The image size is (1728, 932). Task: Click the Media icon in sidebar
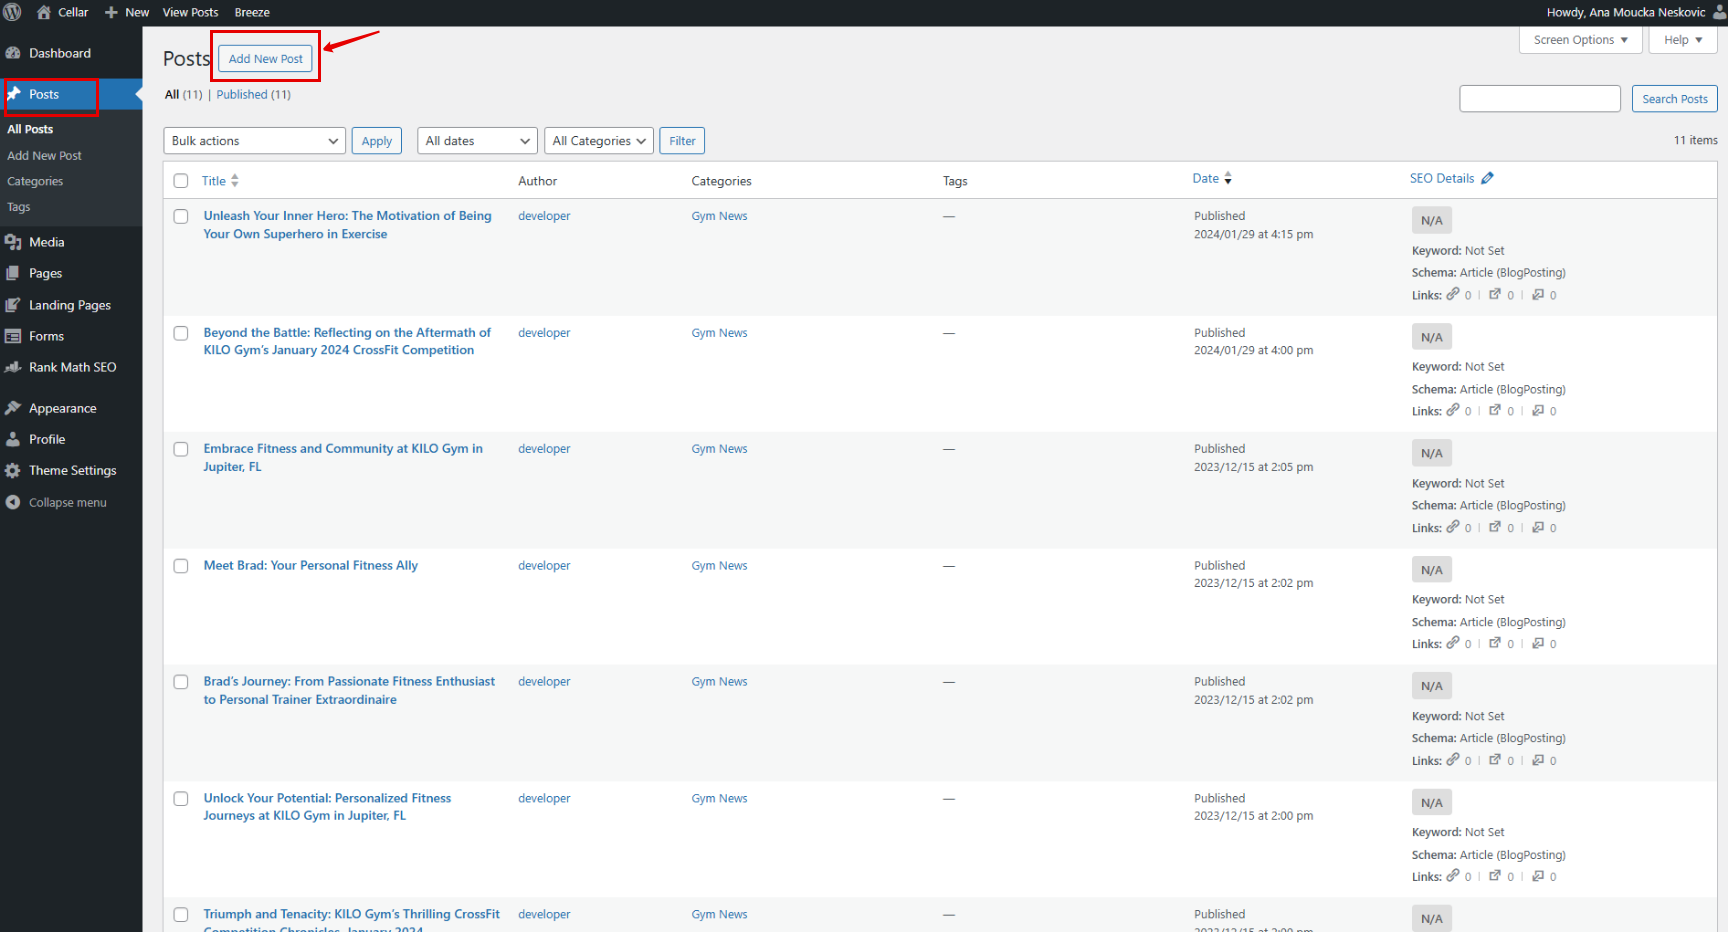(x=13, y=242)
